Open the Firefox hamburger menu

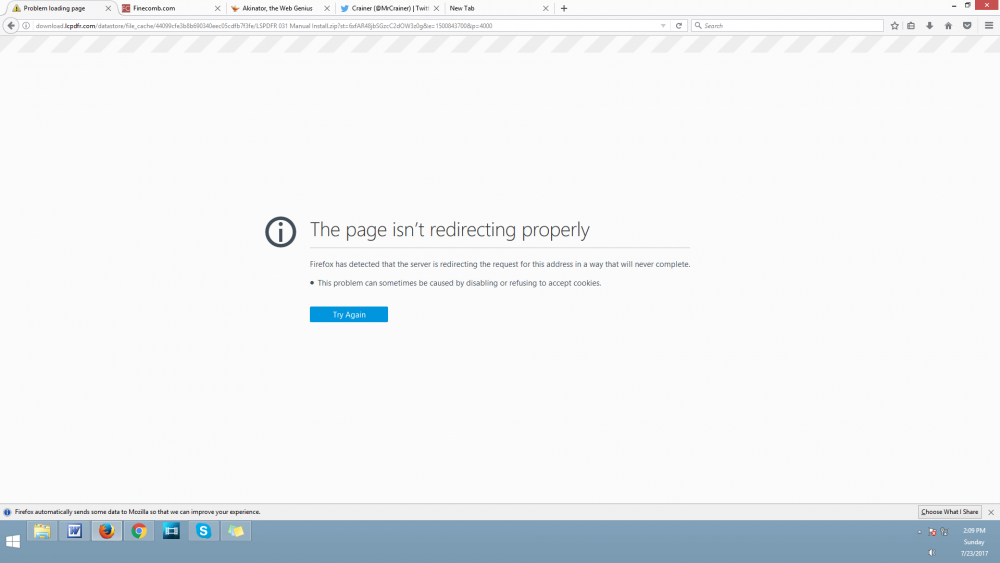pos(989,26)
